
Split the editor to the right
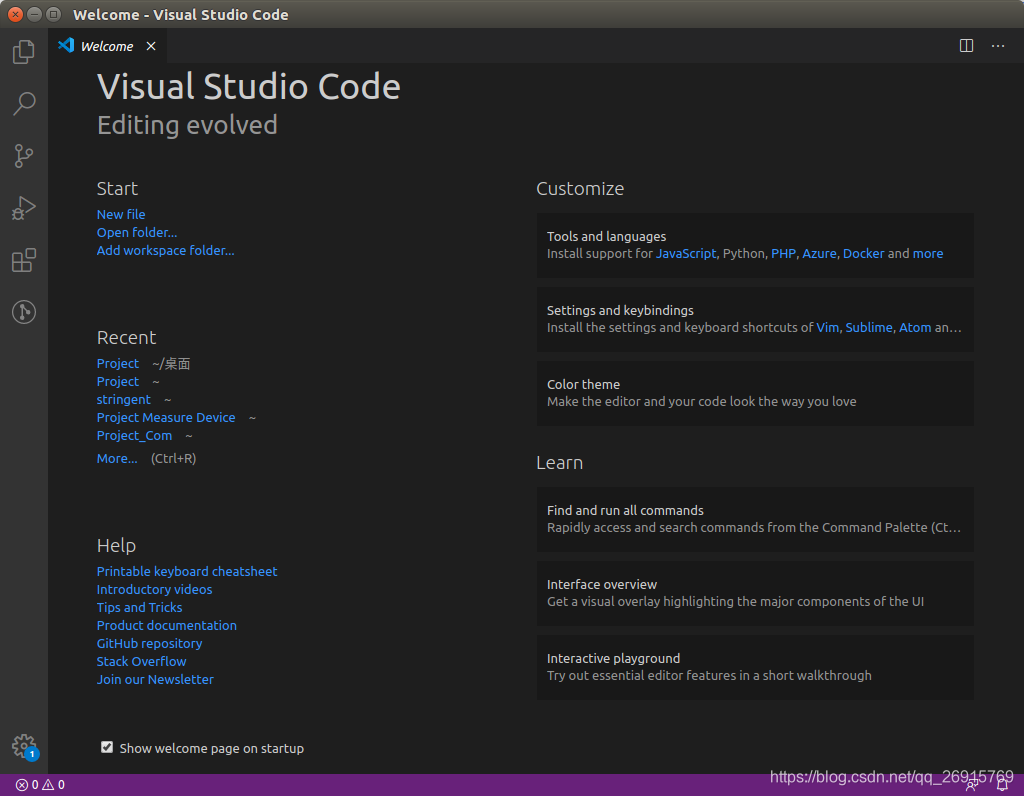tap(966, 46)
